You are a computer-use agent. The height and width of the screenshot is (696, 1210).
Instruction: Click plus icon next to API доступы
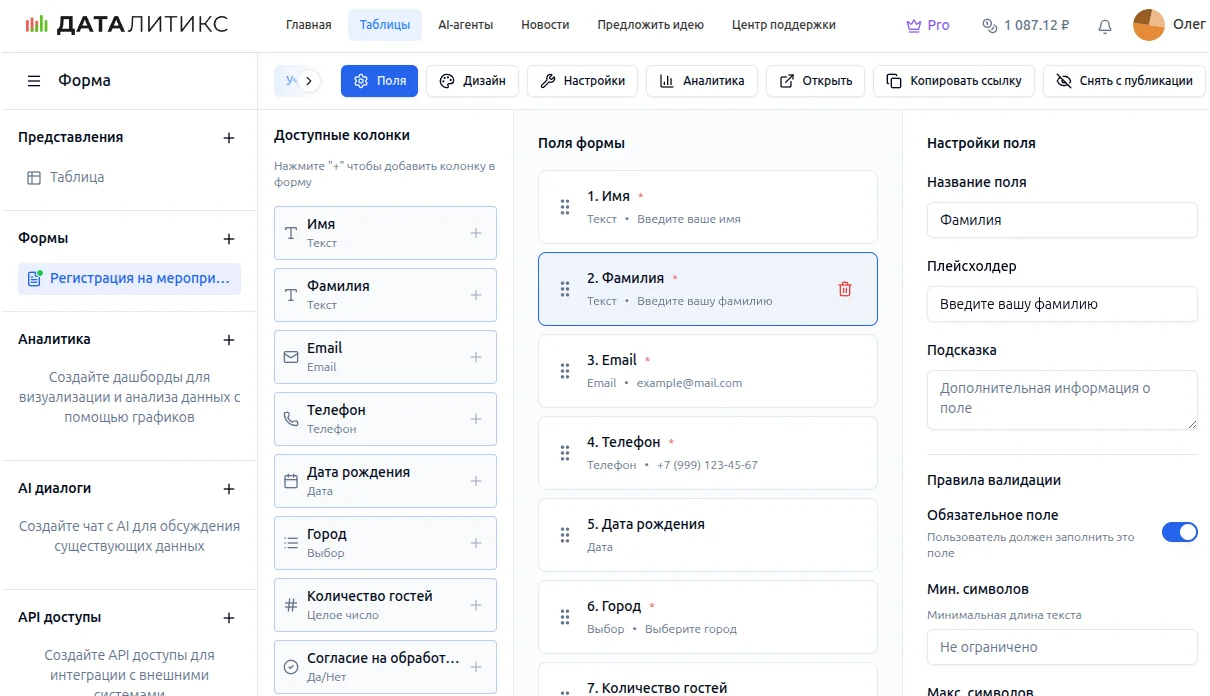point(229,618)
